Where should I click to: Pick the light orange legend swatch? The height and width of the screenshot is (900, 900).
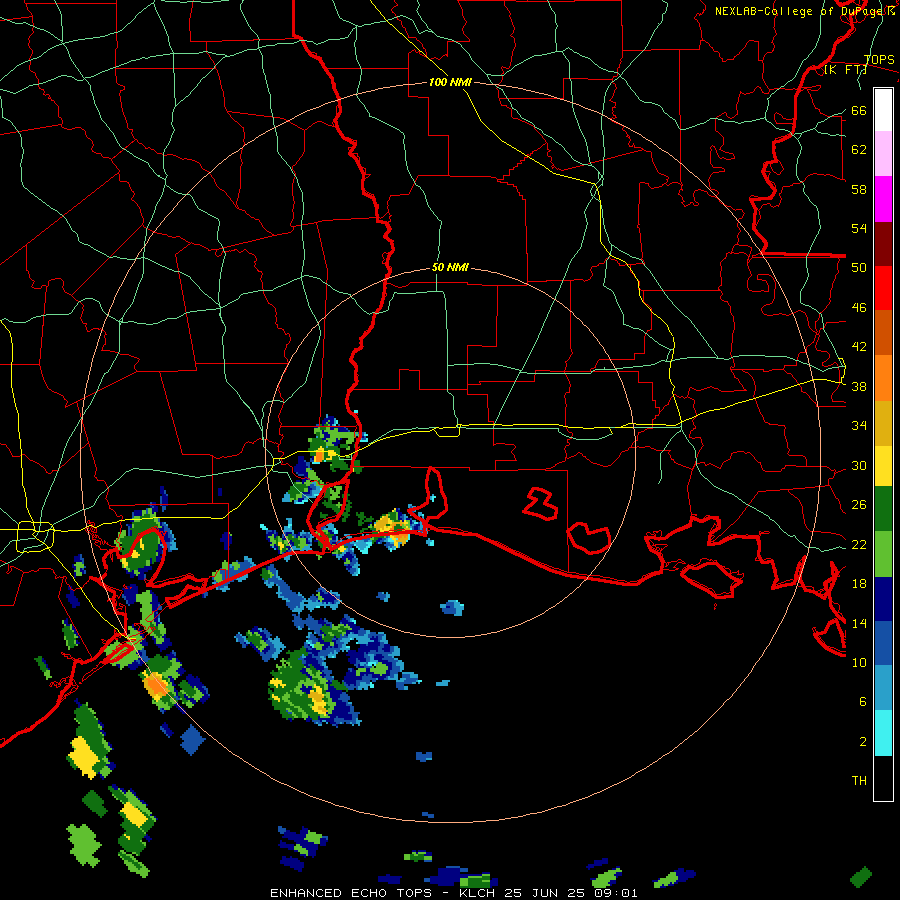coord(883,378)
